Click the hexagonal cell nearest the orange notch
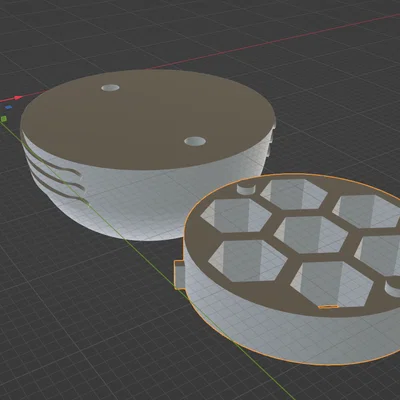 point(332,283)
